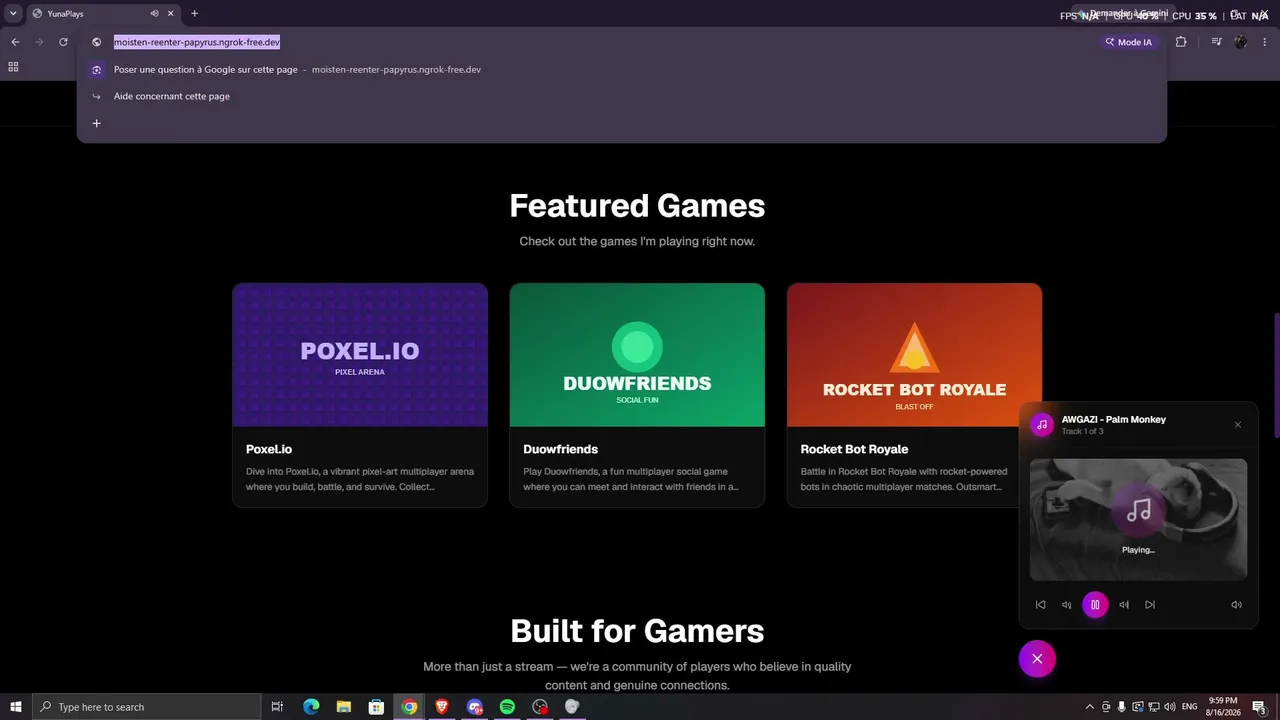This screenshot has width=1280, height=720.
Task: Lower volume with the left speaker icon
Action: coord(1067,605)
